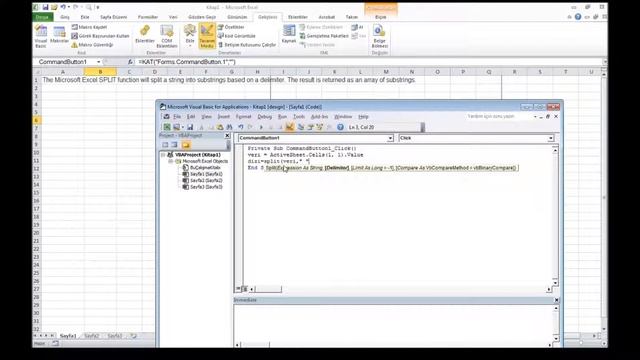Open the Dosya (File) tab
Image resolution: width=640 pixels, height=360 pixels.
42,17
